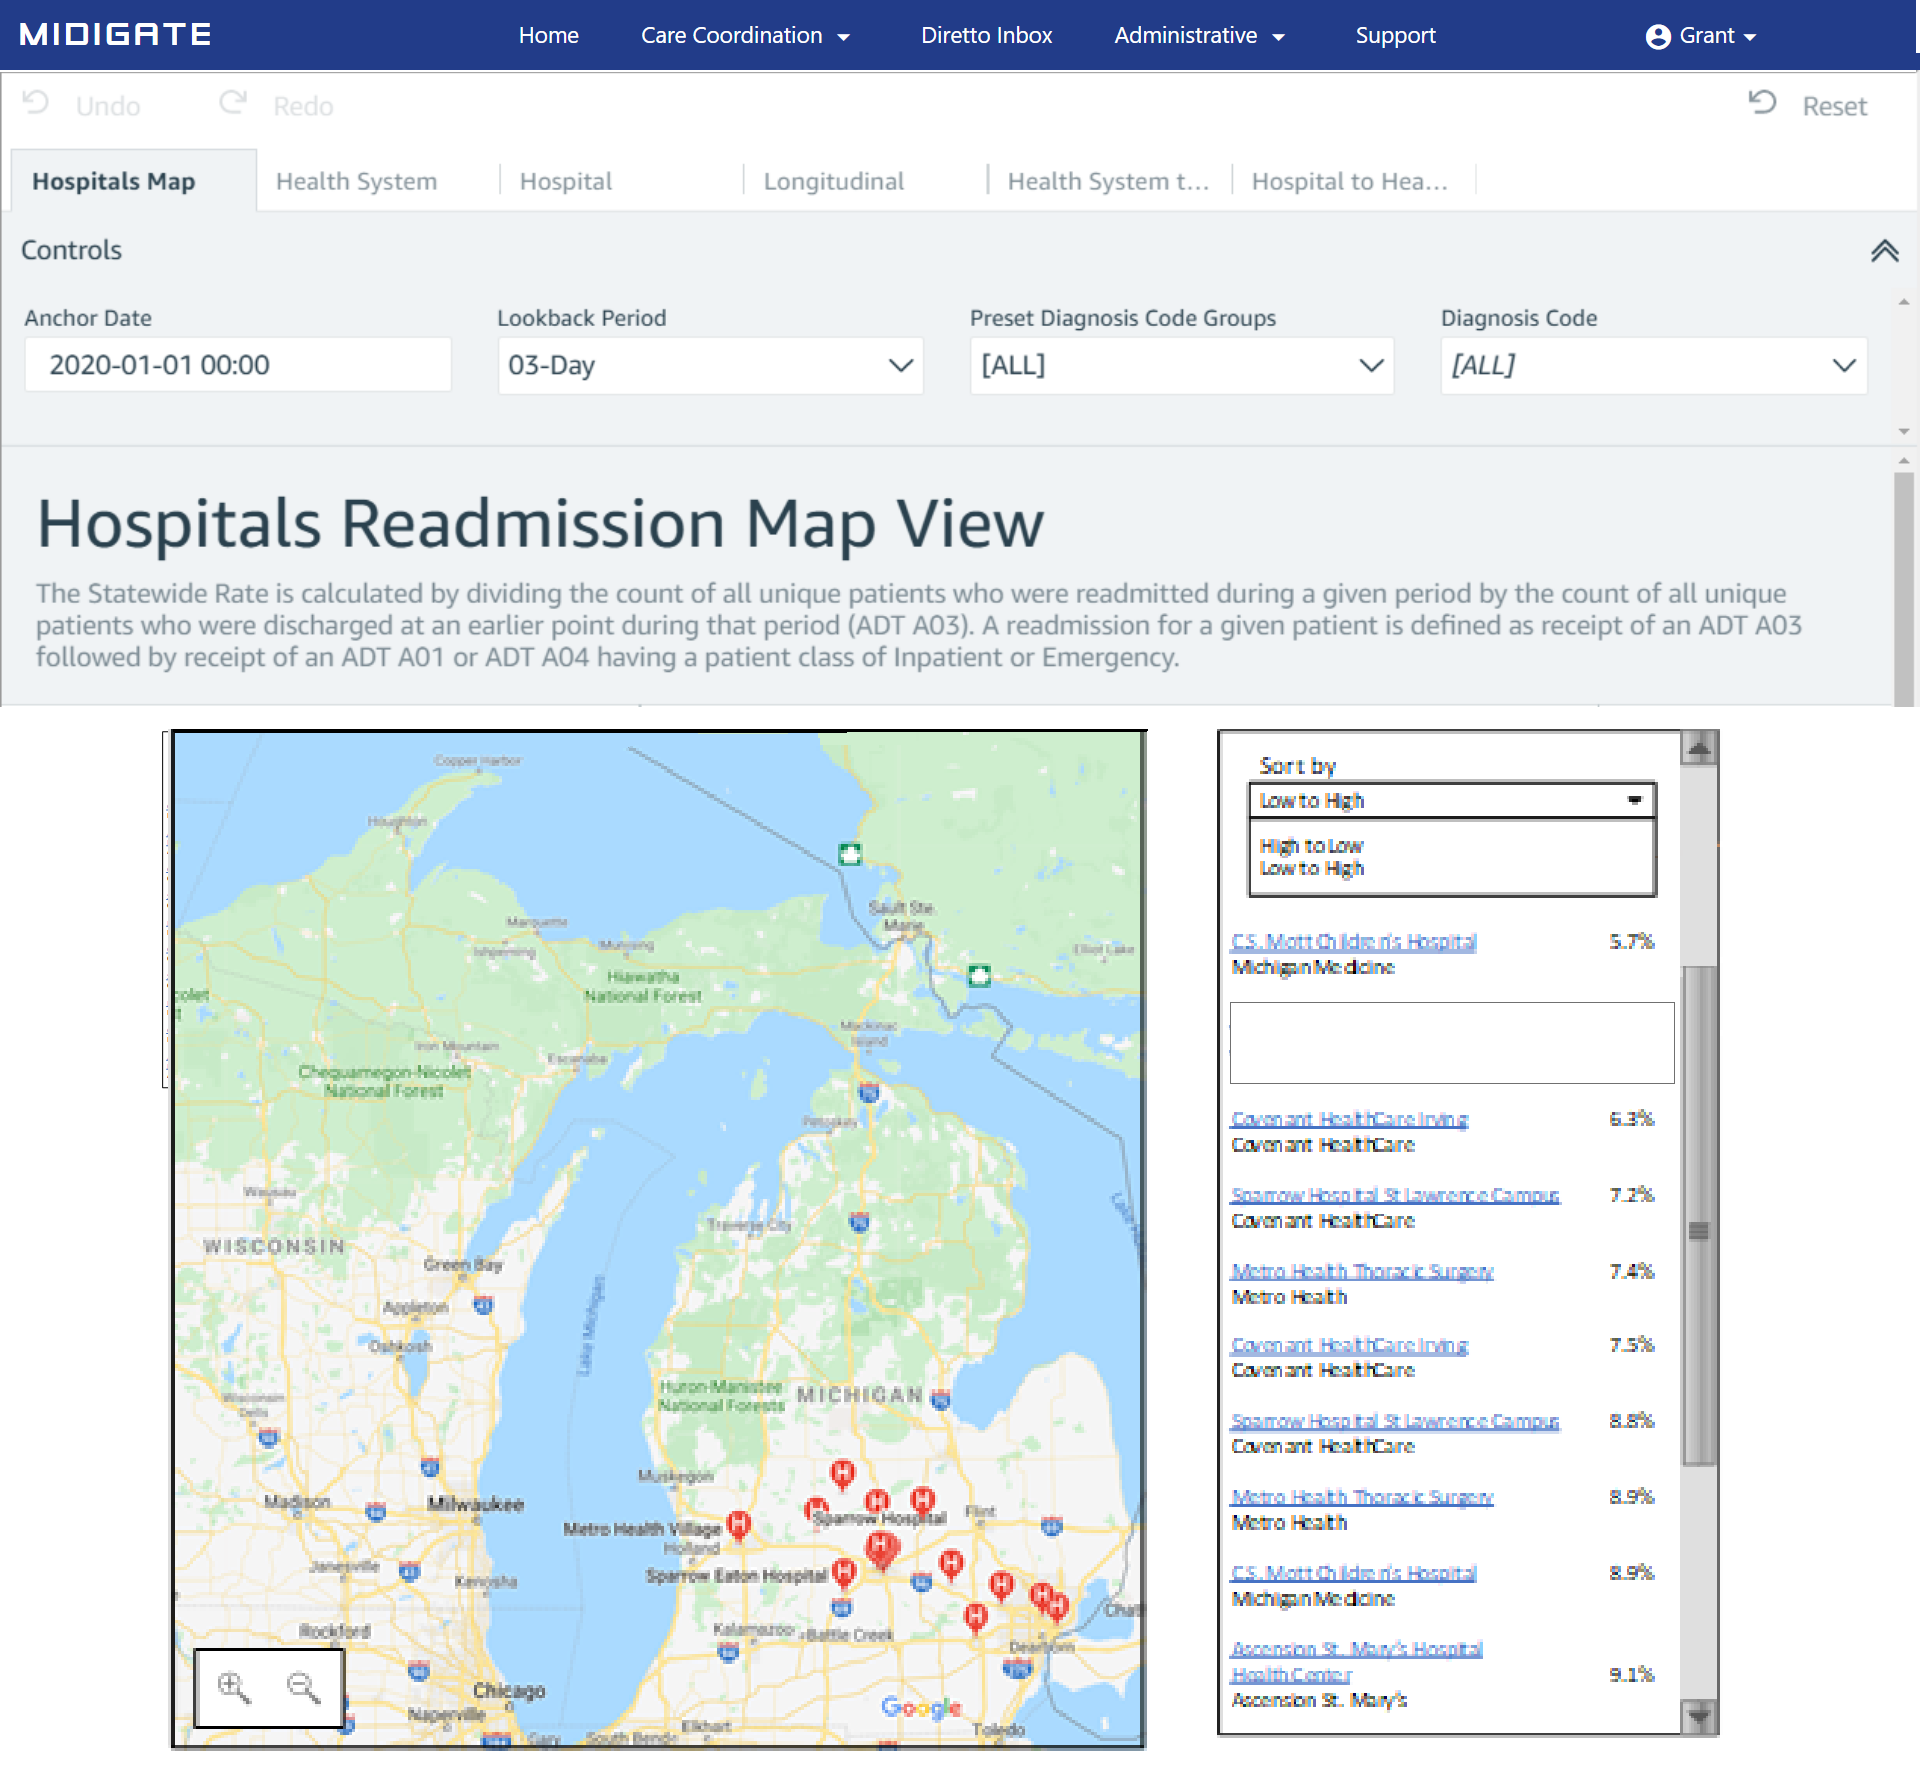Open Sparrow Hospital St Lawrence Campus 7.2% link
Screen dimensions: 1920x1790
[x=1395, y=1195]
